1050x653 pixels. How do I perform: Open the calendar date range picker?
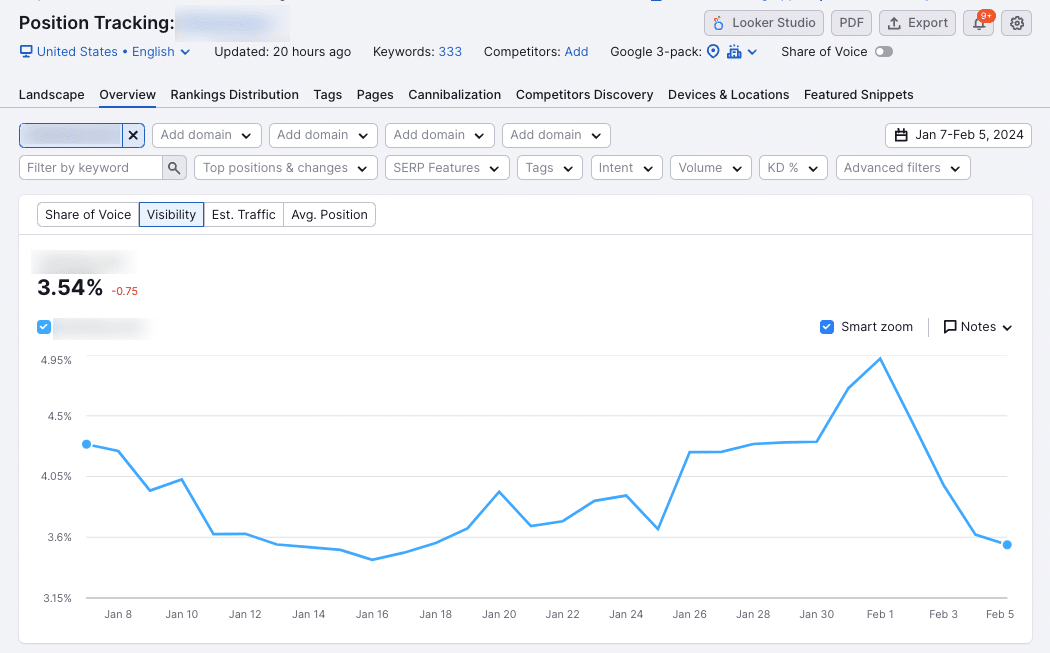coord(958,135)
